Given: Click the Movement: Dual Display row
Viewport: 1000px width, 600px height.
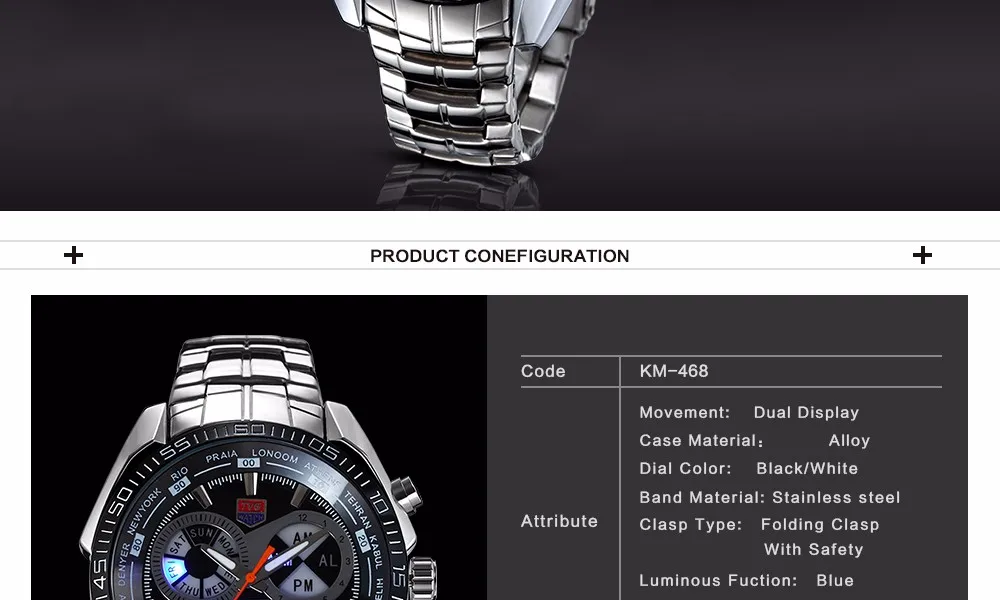Looking at the screenshot, I should [x=749, y=413].
